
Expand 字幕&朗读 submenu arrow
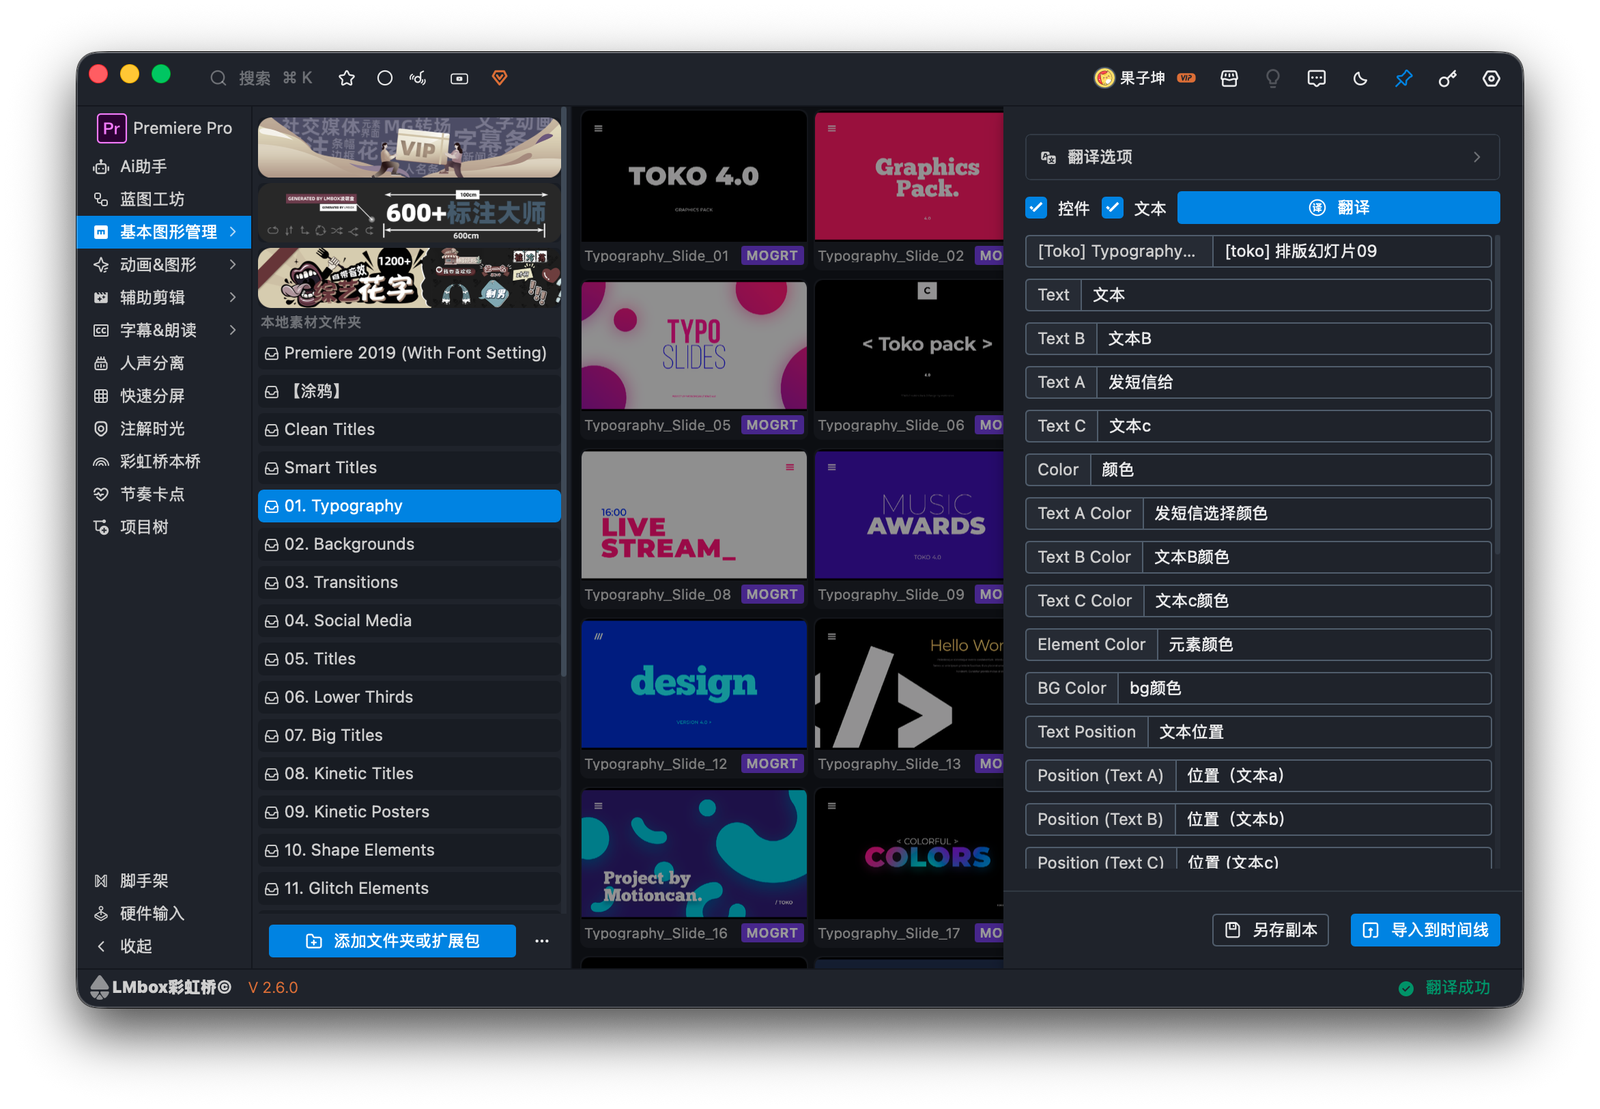click(233, 330)
